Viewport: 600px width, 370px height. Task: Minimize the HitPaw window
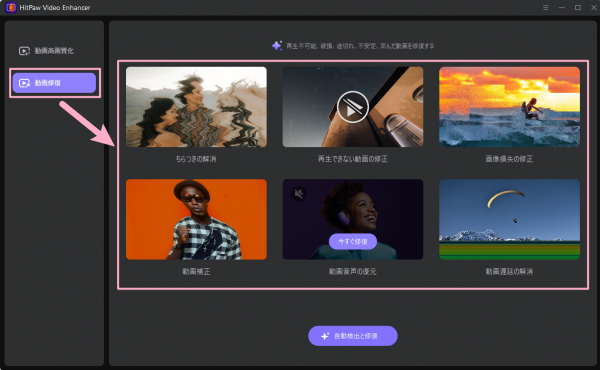[562, 8]
